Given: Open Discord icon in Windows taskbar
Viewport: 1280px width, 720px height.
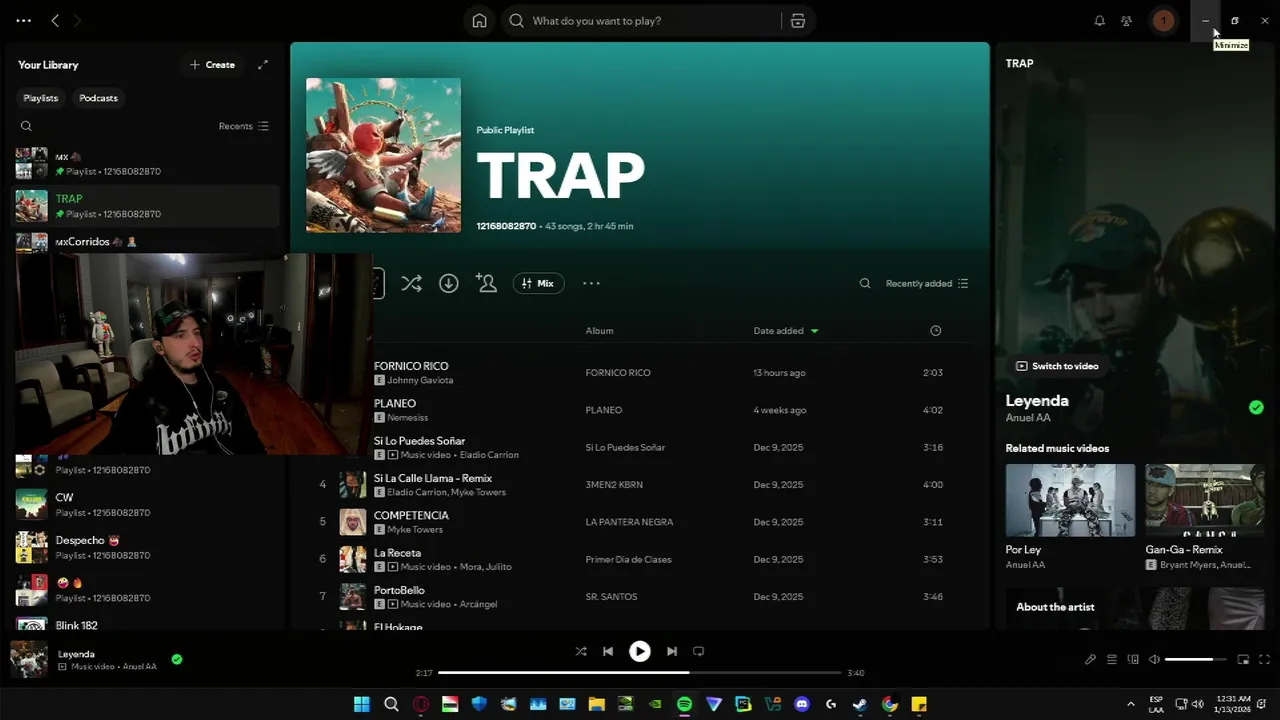Looking at the screenshot, I should (801, 704).
